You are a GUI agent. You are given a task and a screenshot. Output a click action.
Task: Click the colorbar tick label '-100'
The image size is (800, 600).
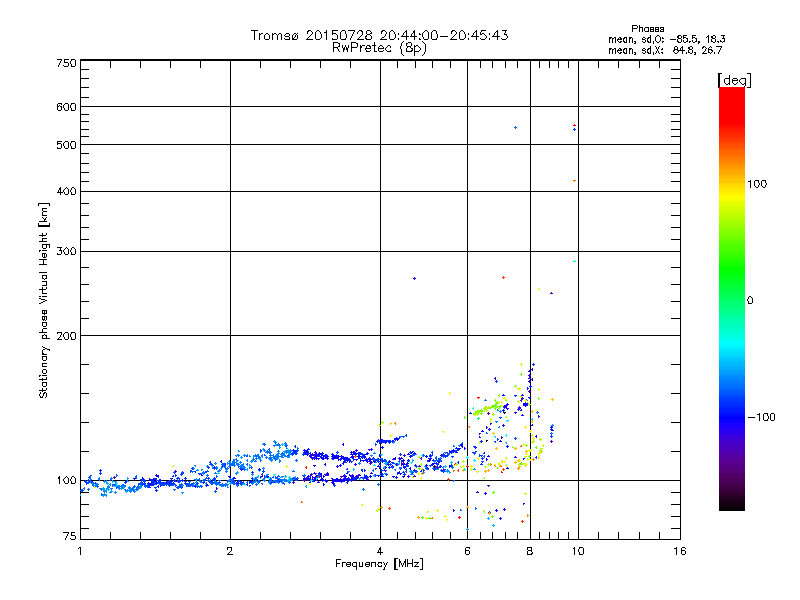(761, 417)
